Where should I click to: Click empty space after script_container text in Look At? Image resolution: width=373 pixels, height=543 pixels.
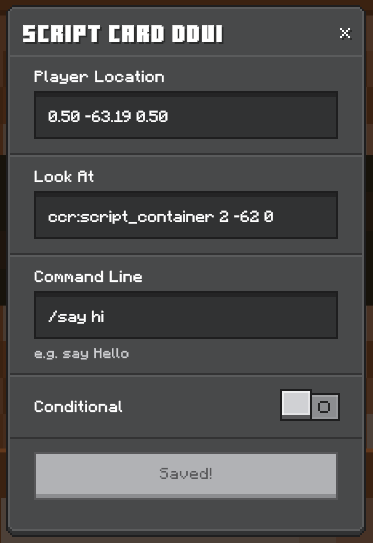pyautogui.click(x=305, y=216)
